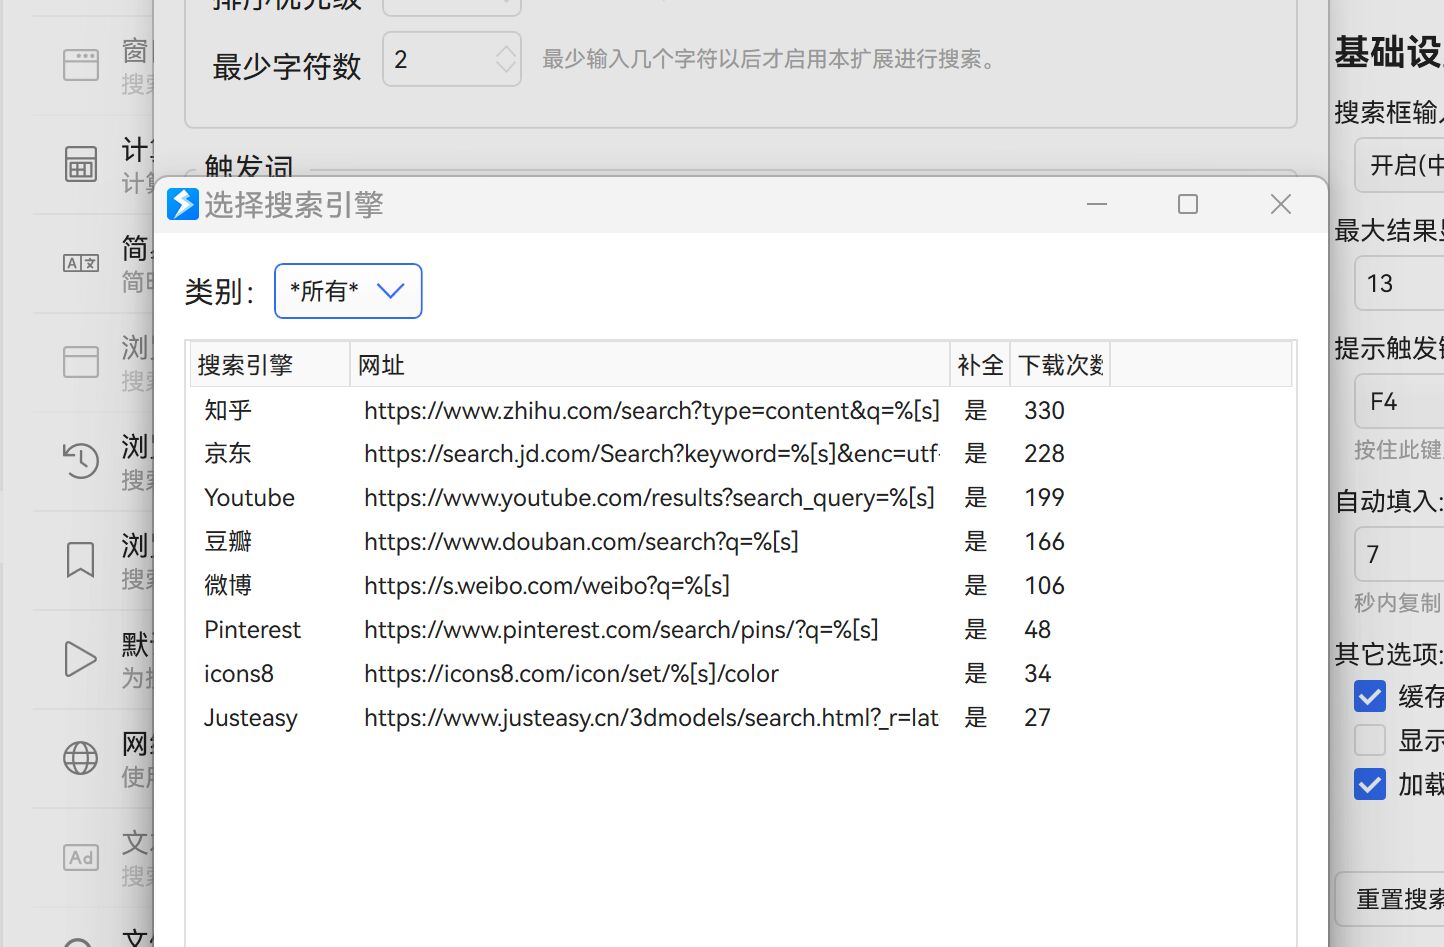Toggle the 缓存 checkbox in settings panel
Viewport: 1444px width, 947px height.
pyautogui.click(x=1370, y=696)
